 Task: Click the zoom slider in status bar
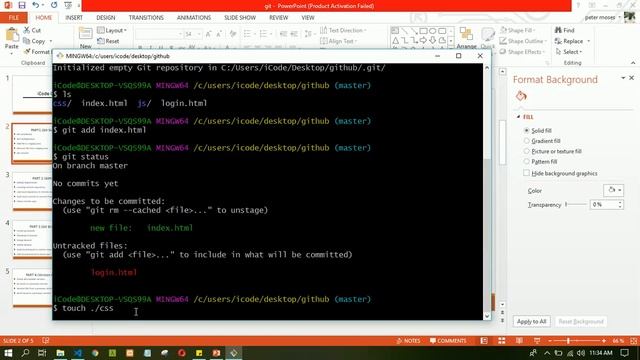point(577,341)
